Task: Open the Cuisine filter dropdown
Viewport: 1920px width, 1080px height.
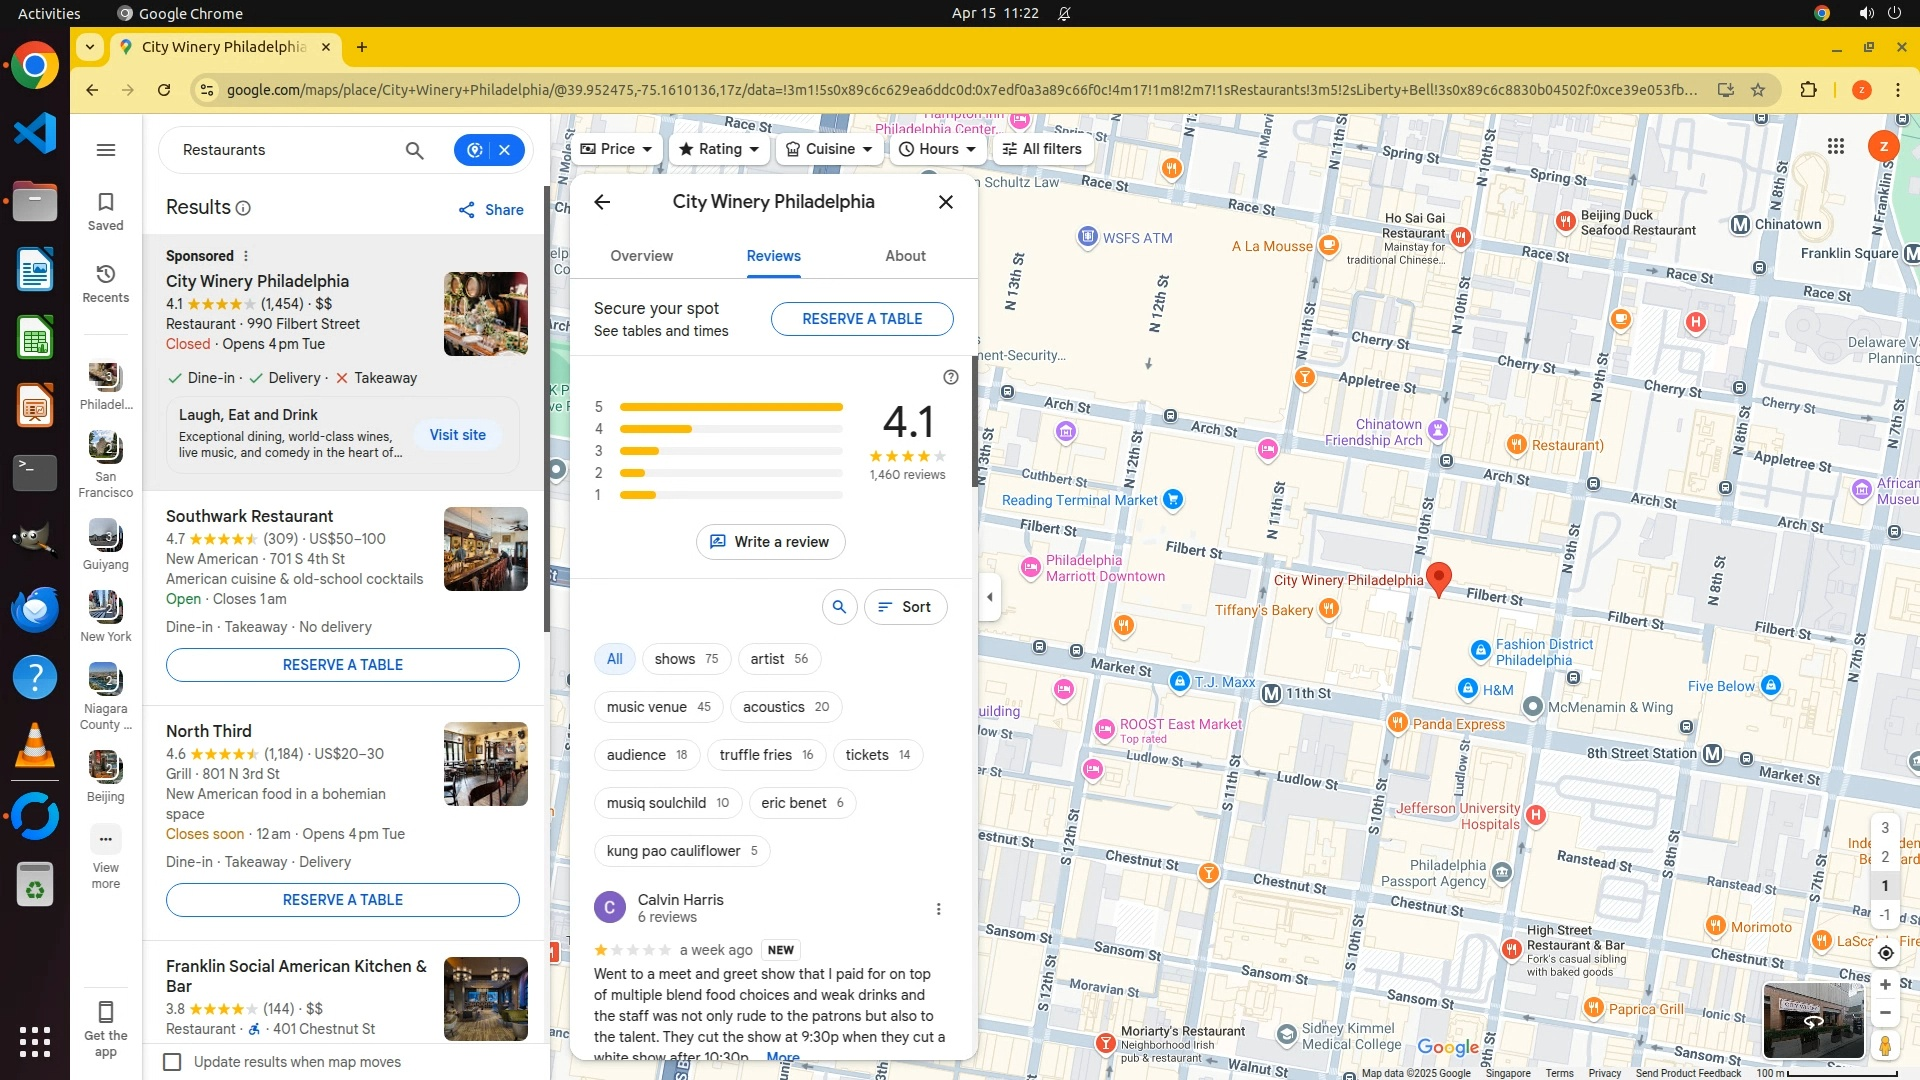Action: click(x=829, y=149)
